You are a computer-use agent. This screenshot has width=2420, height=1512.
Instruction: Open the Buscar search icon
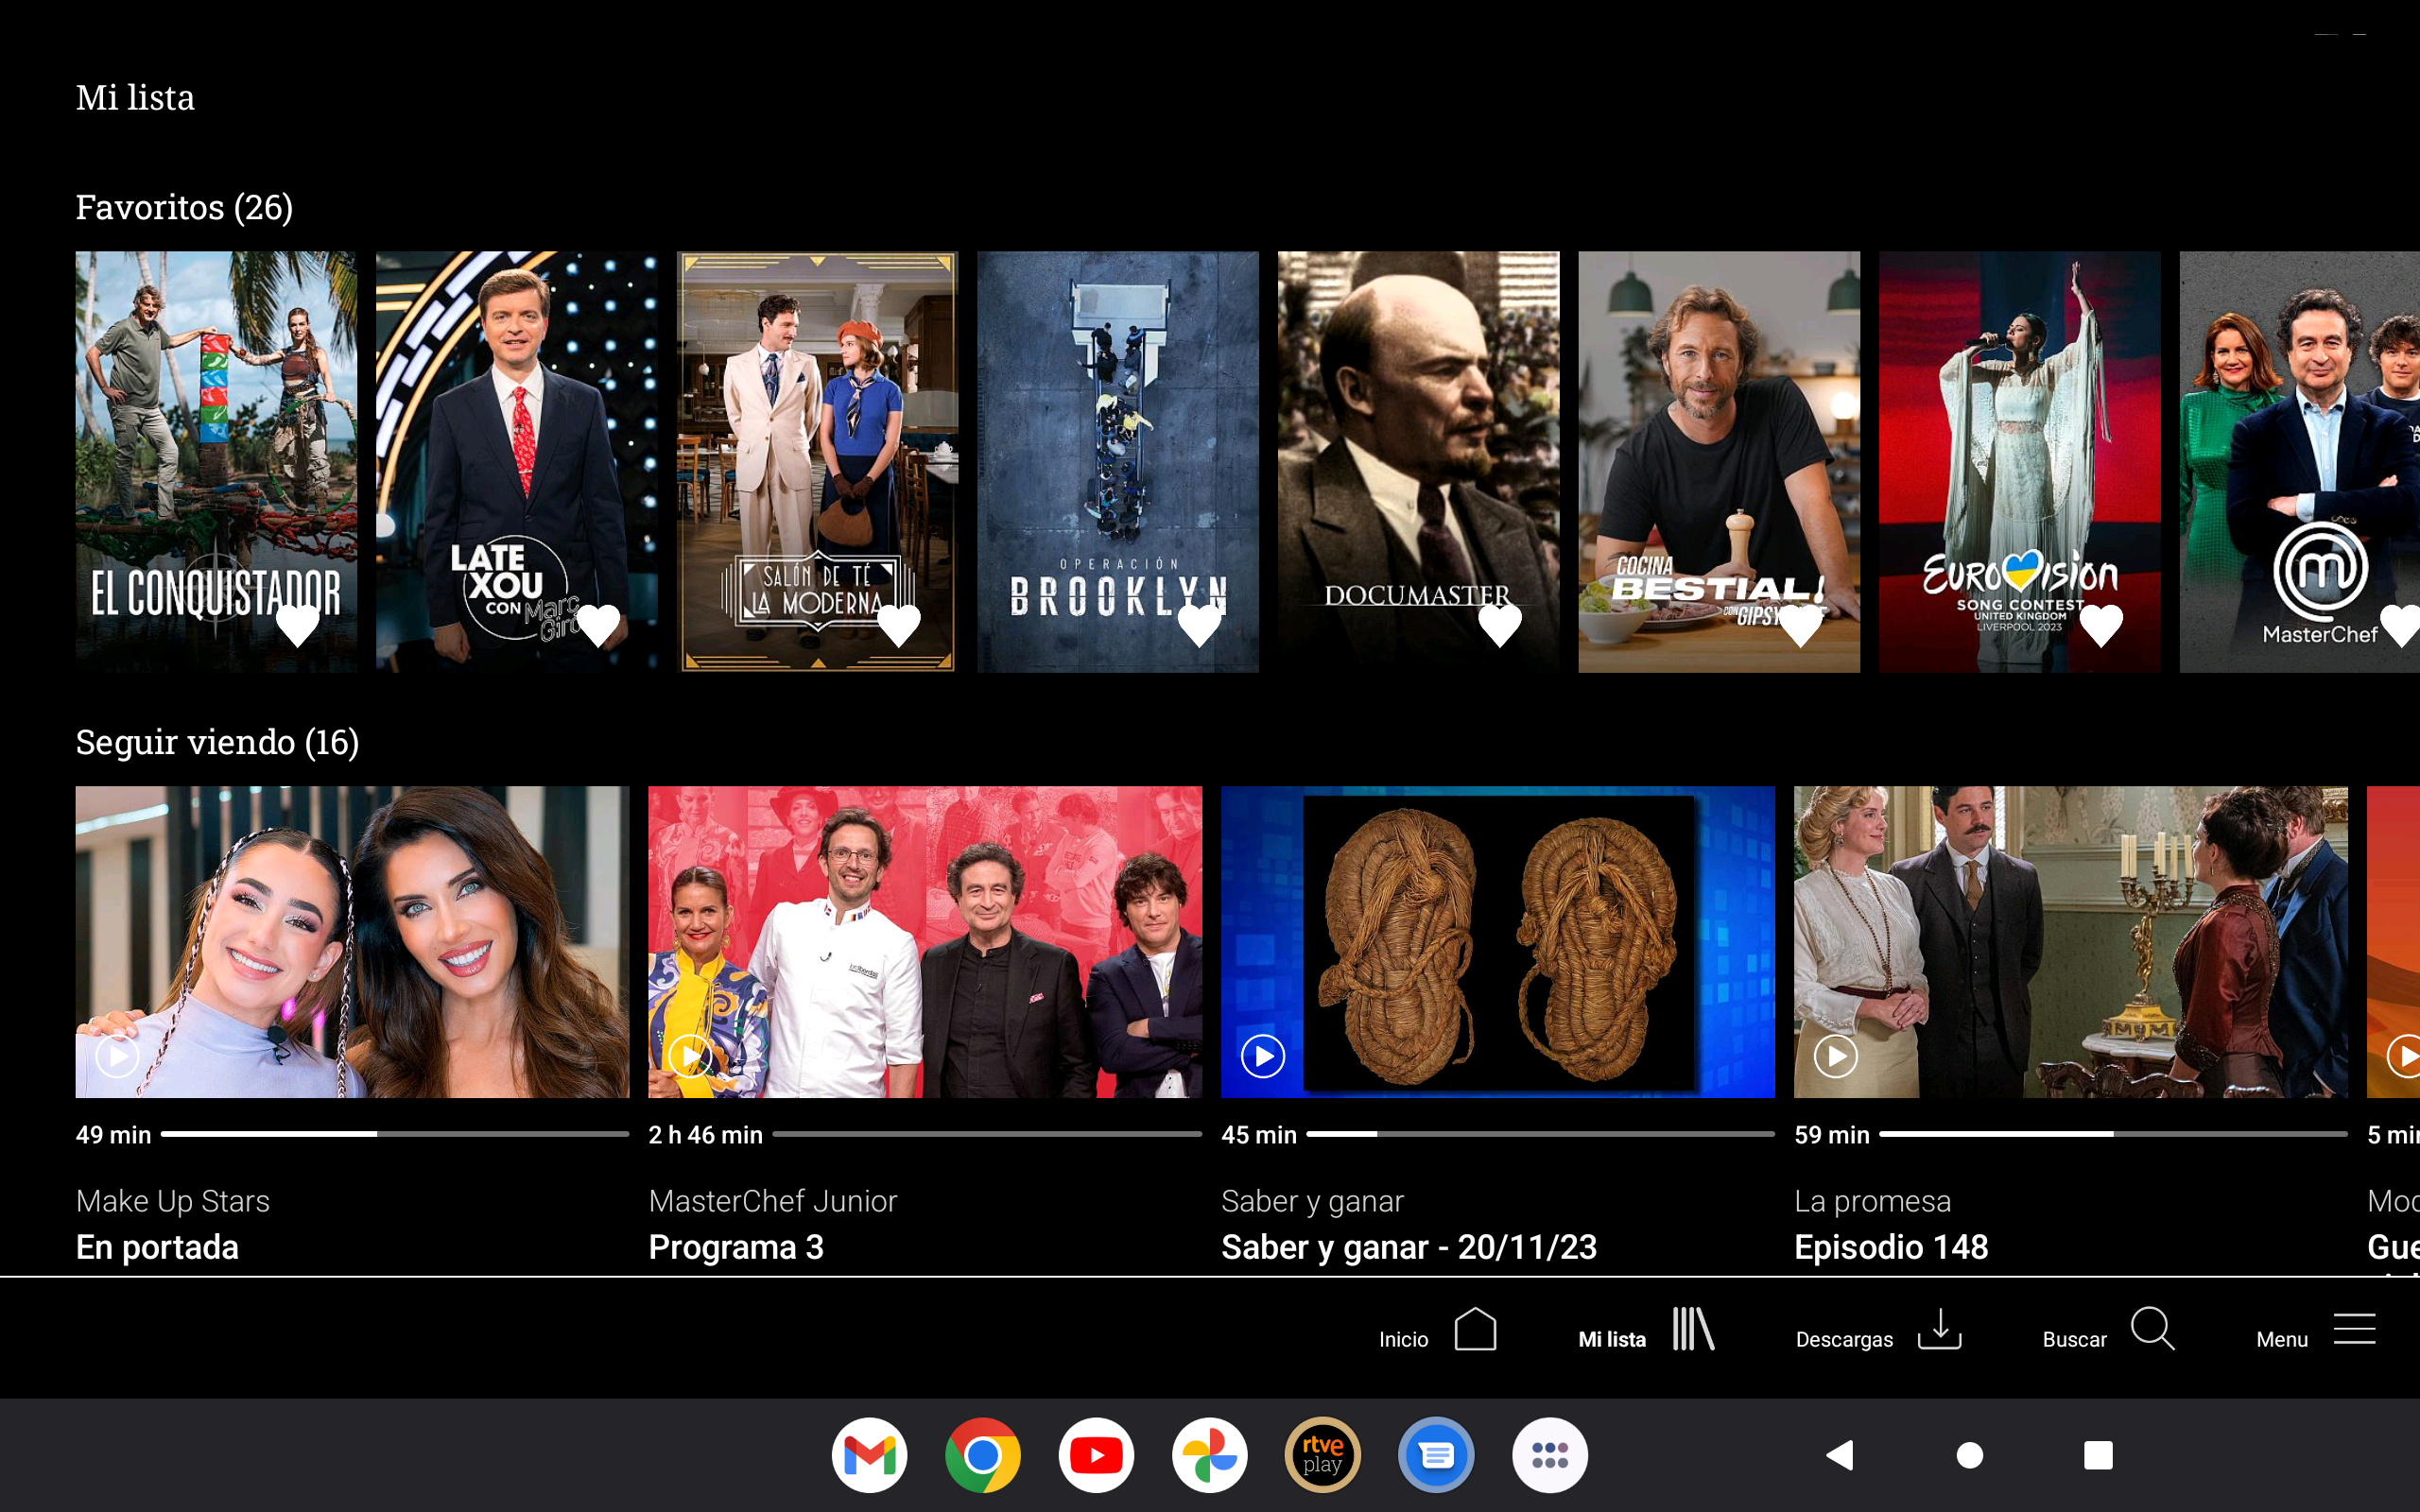point(2152,1330)
